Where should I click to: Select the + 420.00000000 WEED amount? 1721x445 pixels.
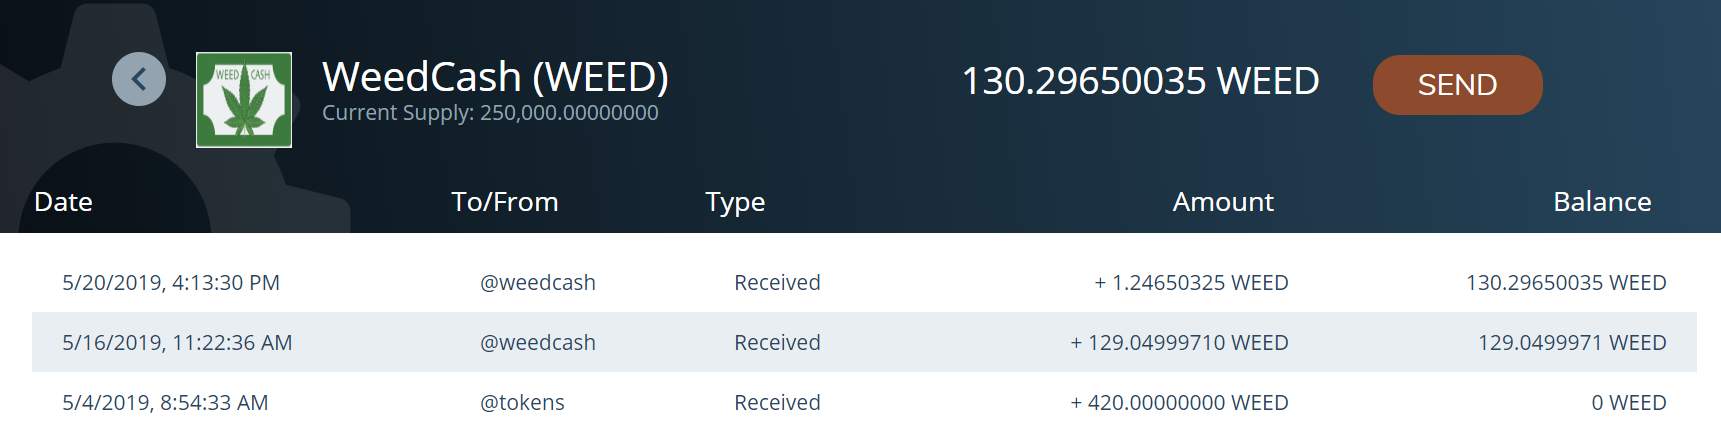point(1179,403)
